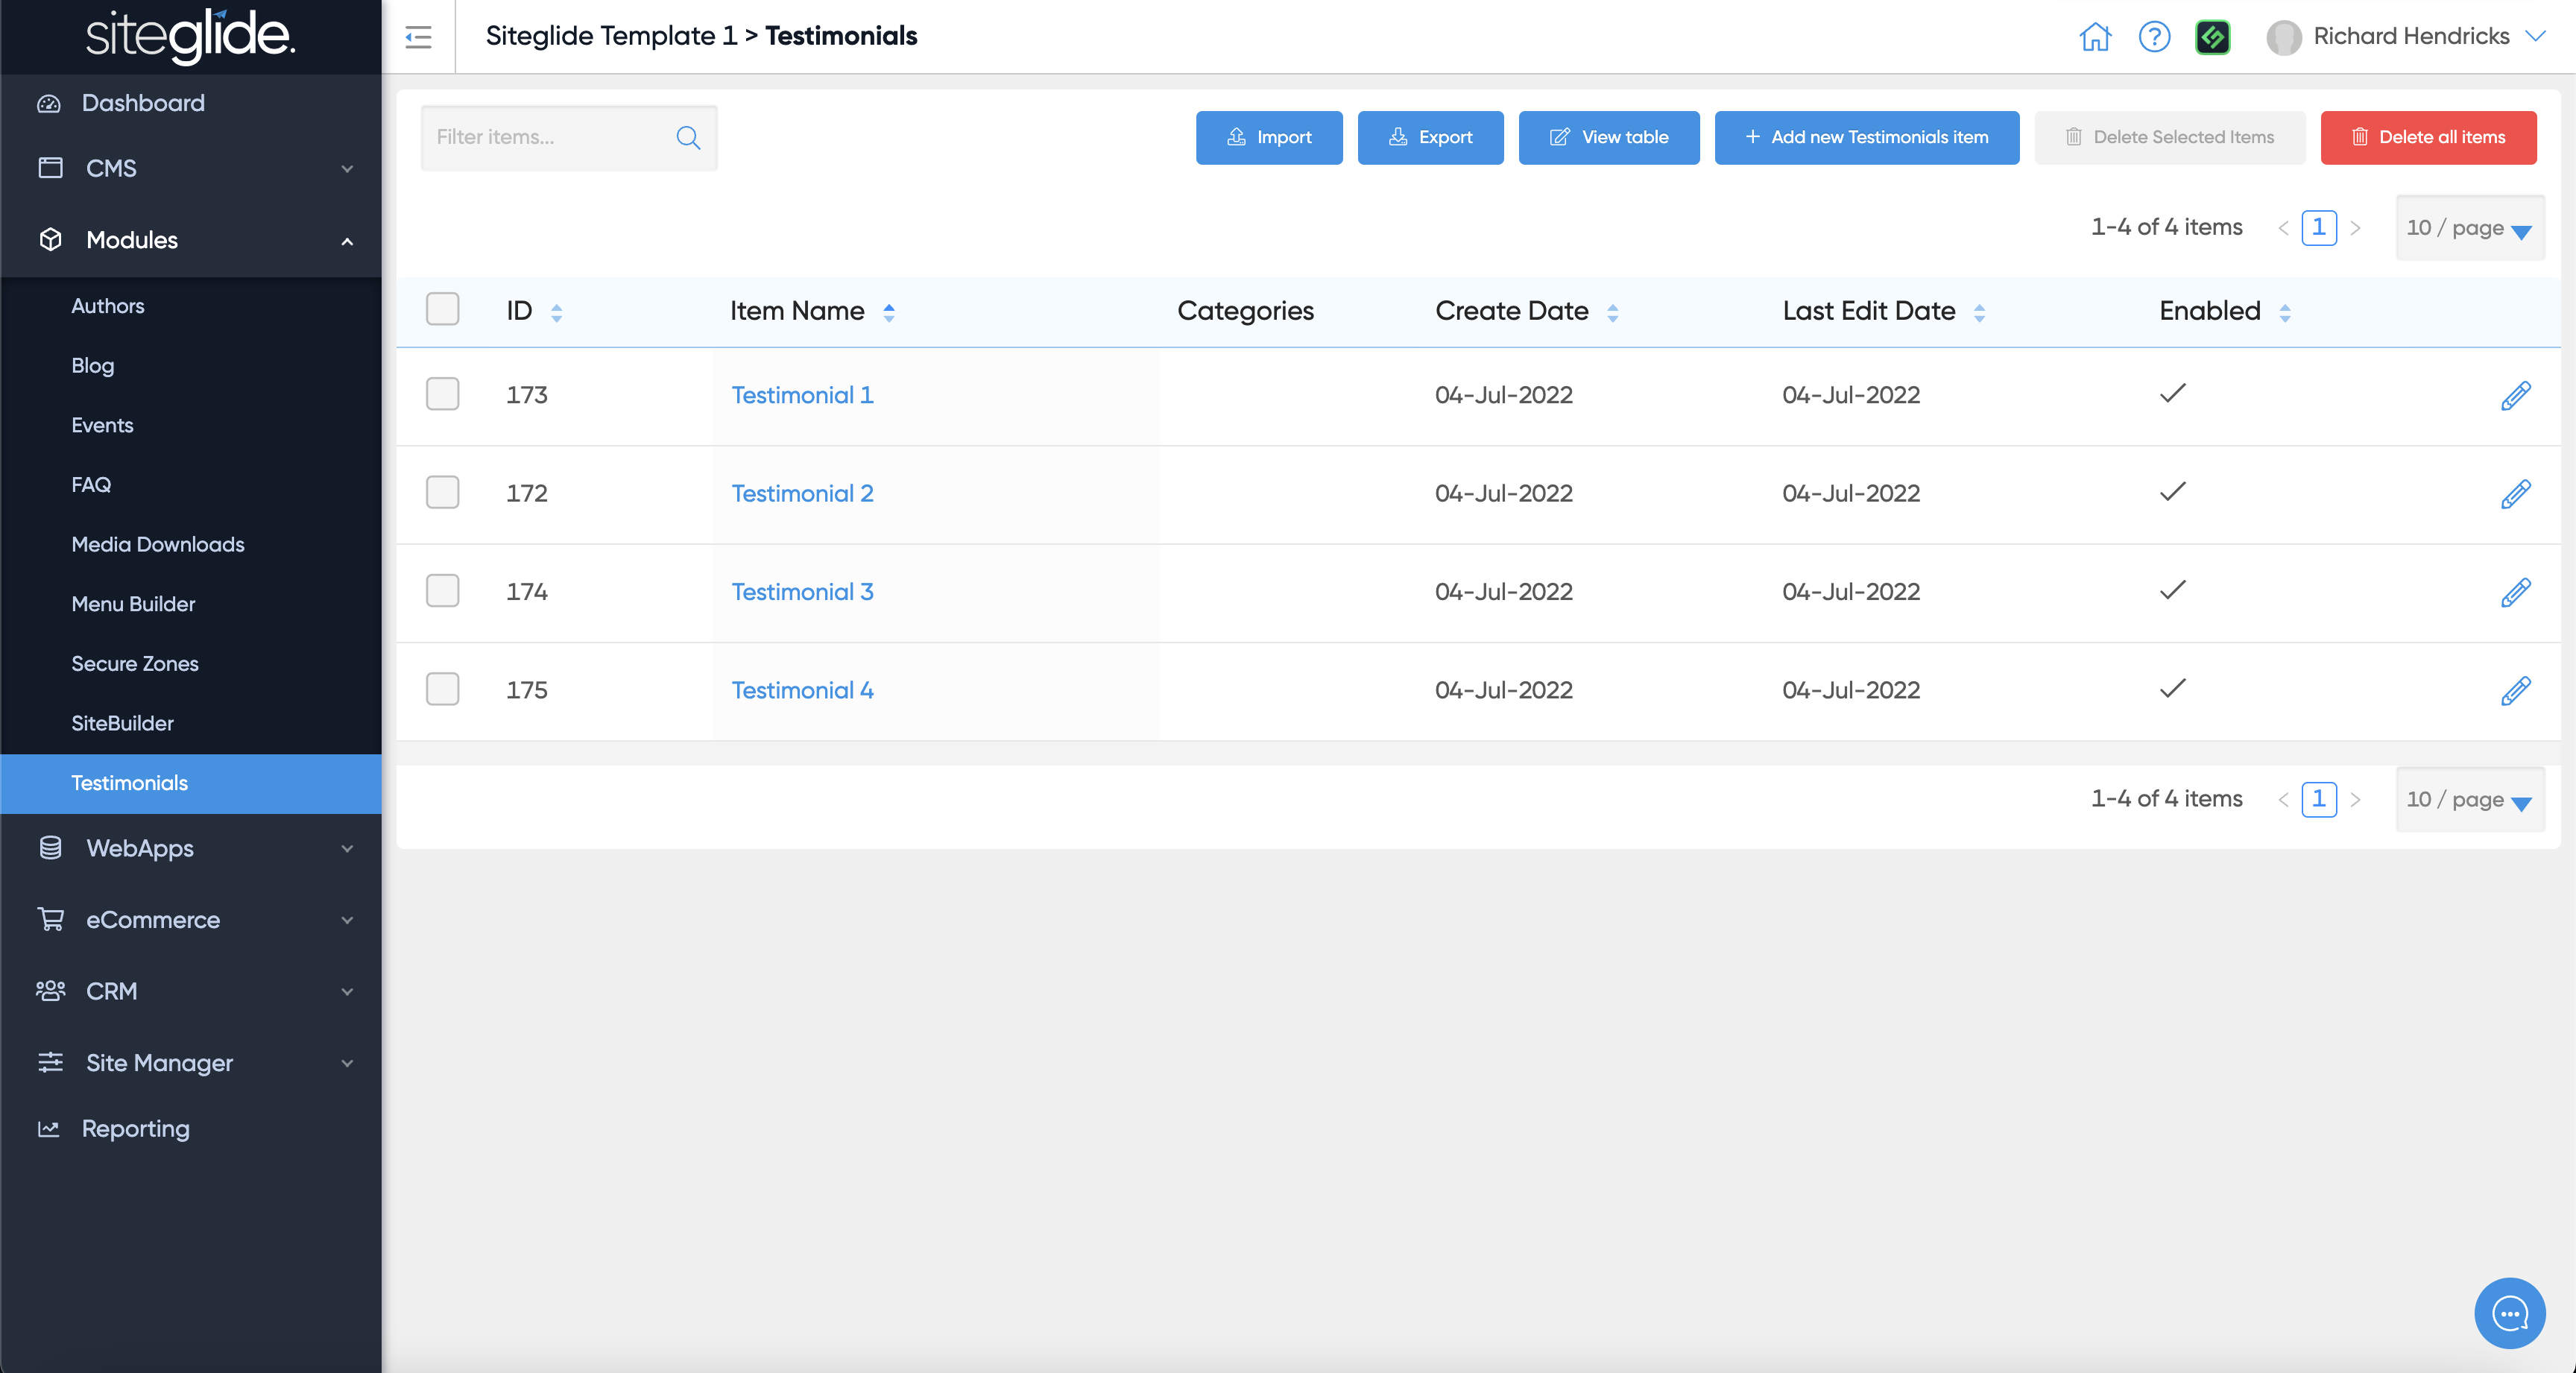Click pencil icon for Testimonial 4

coord(2515,690)
